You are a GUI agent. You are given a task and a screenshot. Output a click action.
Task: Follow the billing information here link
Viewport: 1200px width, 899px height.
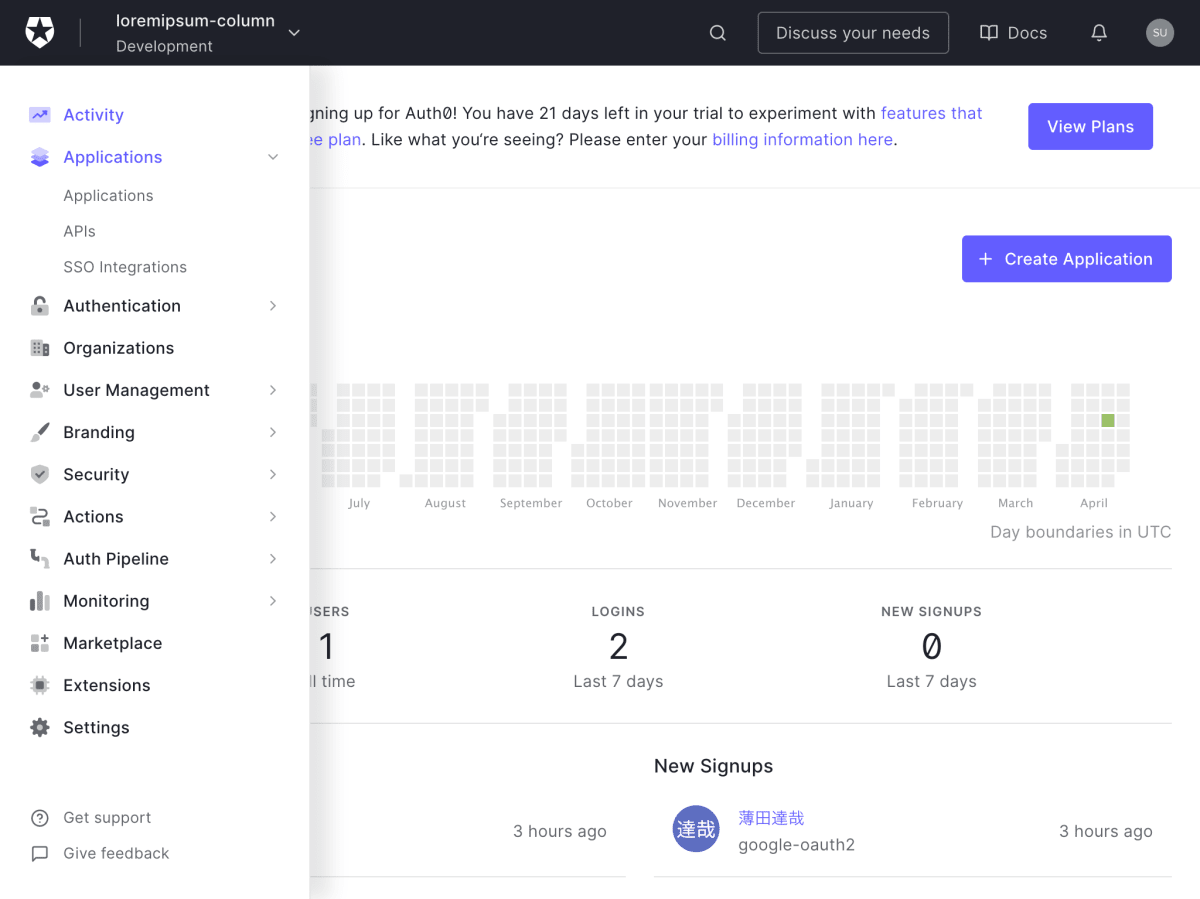[x=802, y=140]
